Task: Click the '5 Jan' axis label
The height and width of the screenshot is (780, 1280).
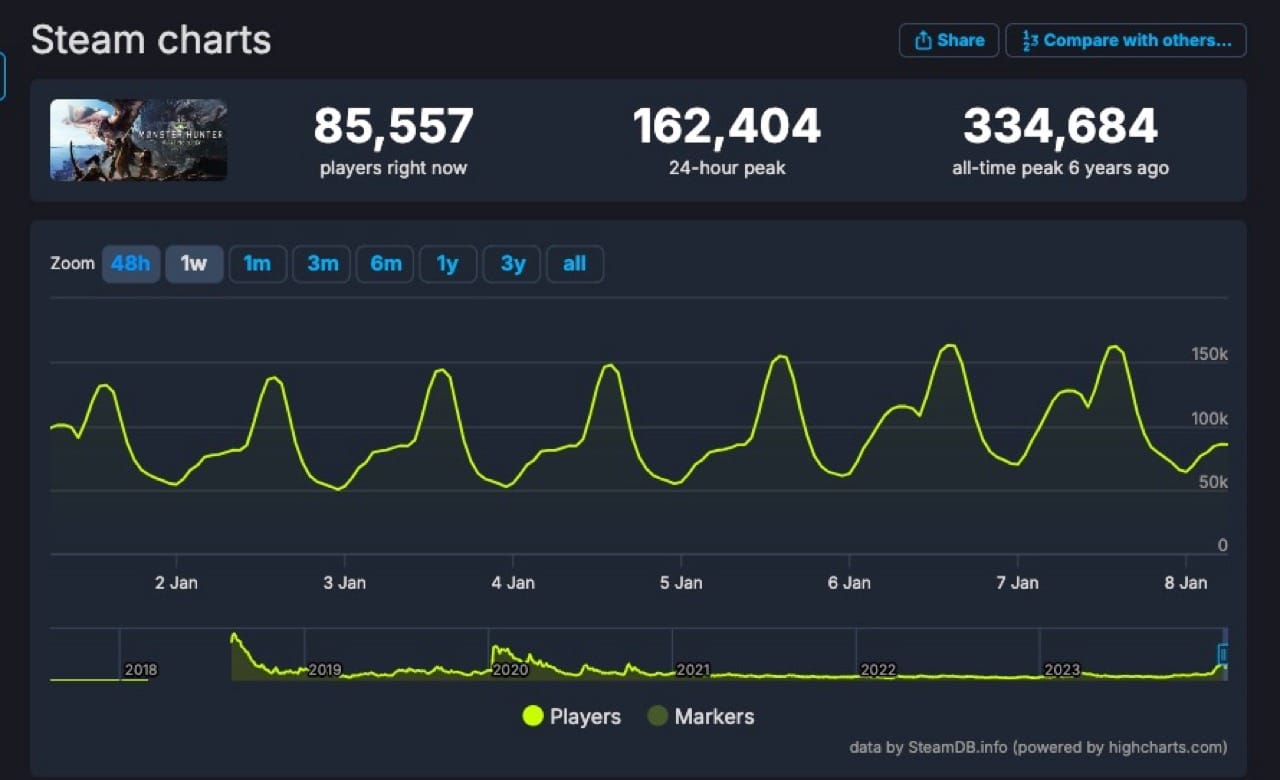Action: (681, 583)
